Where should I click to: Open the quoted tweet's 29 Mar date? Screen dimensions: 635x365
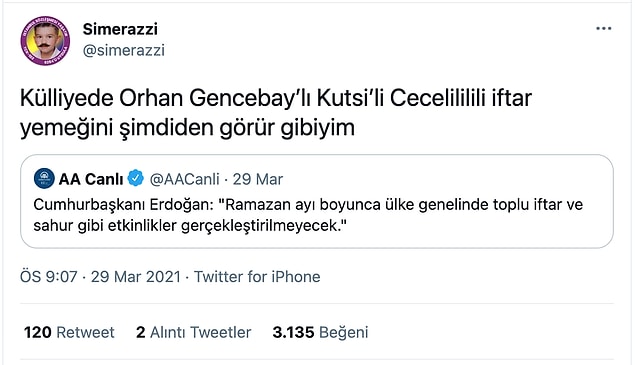click(258, 179)
